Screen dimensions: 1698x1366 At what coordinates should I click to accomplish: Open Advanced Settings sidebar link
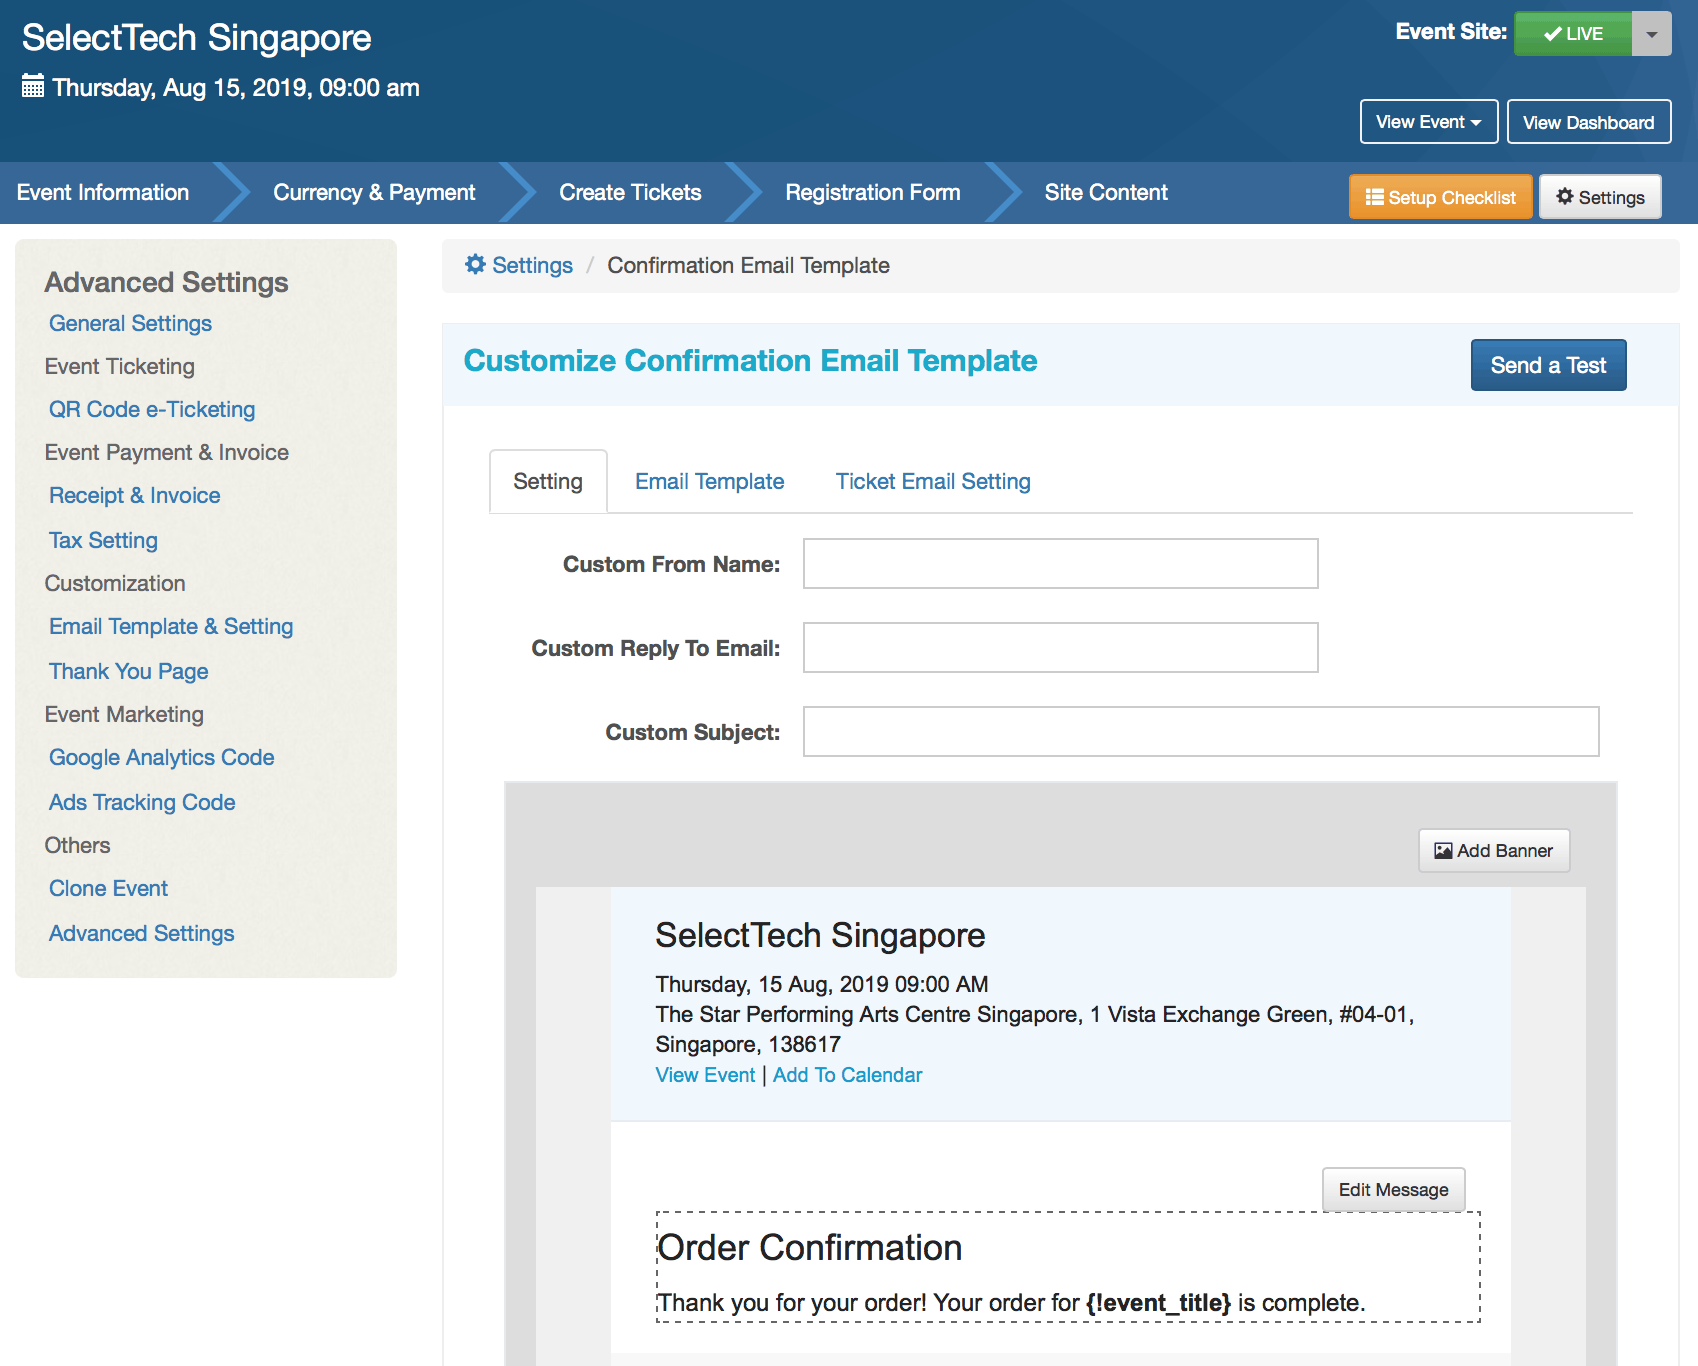pos(142,933)
